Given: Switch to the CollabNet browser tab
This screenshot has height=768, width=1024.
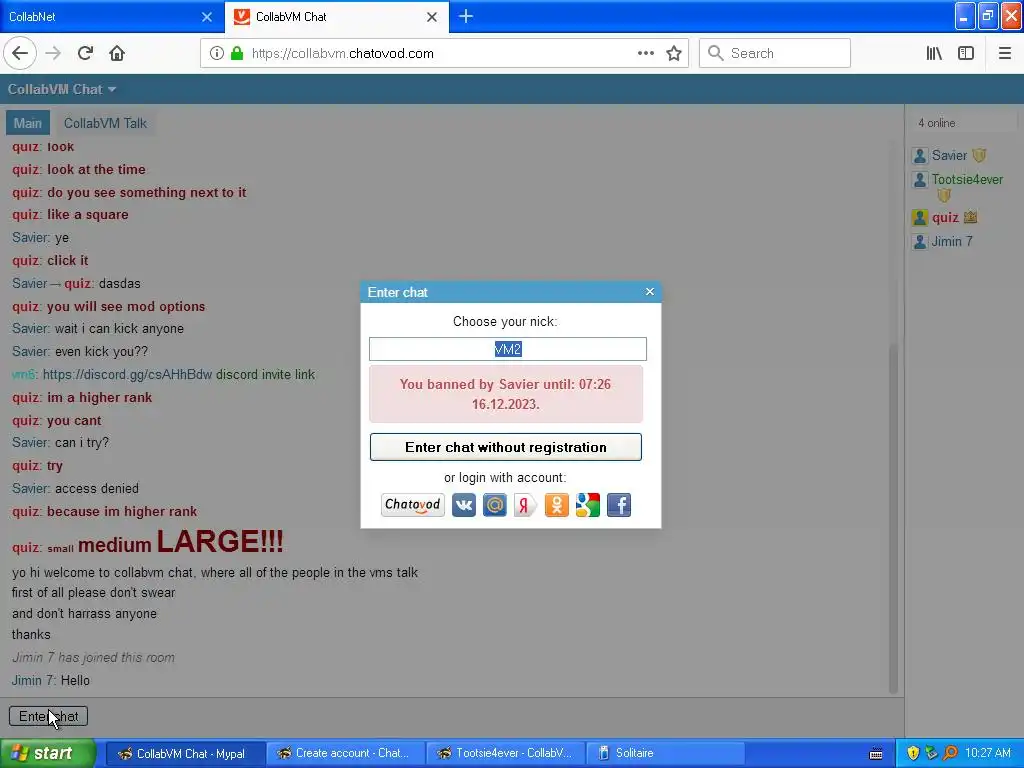Looking at the screenshot, I should coord(104,16).
